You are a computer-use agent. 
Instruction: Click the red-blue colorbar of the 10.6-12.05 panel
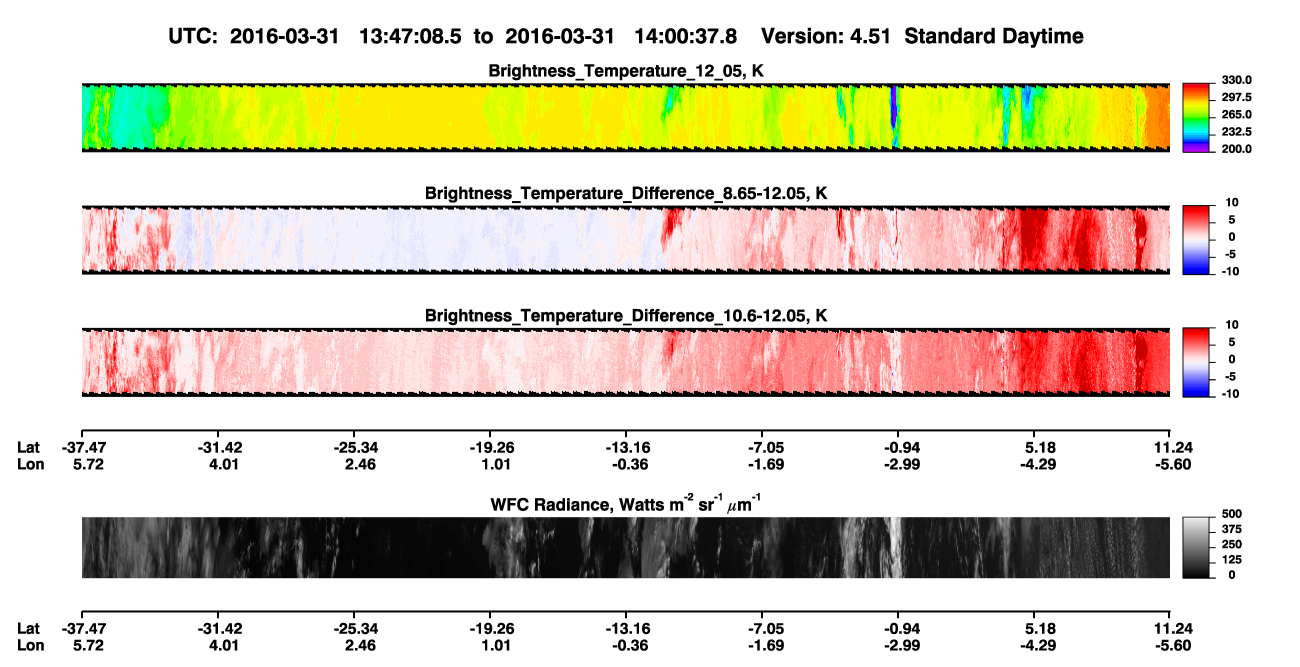(1197, 361)
